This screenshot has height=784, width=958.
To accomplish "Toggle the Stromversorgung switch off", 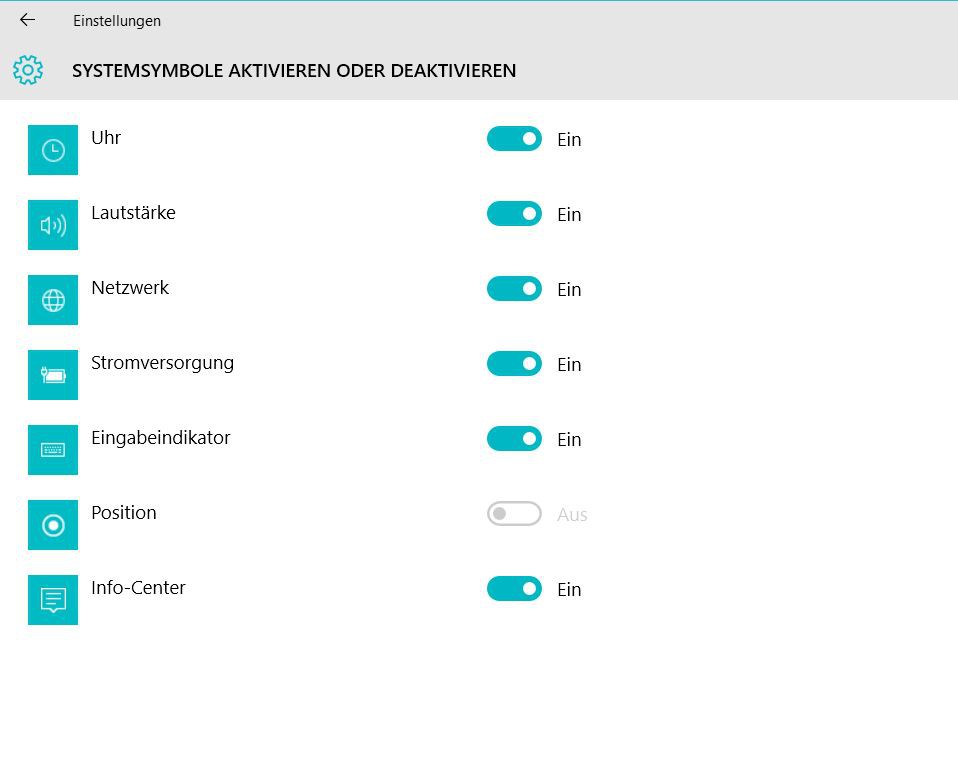I will coord(514,364).
